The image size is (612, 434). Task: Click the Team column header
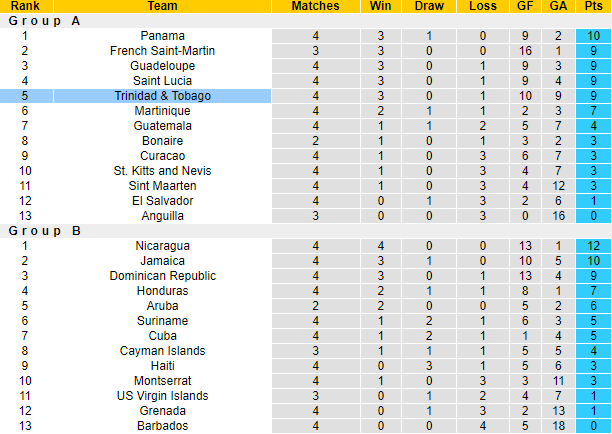(162, 6)
